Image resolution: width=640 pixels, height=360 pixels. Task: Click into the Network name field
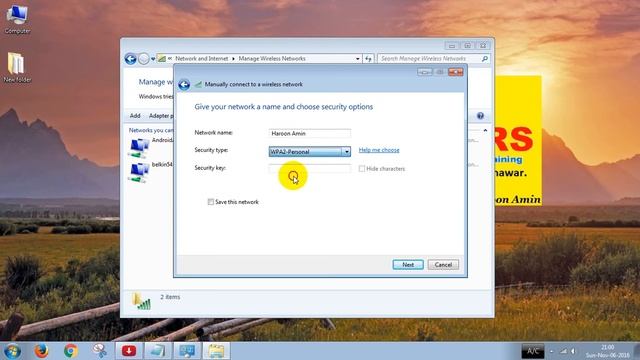click(310, 133)
